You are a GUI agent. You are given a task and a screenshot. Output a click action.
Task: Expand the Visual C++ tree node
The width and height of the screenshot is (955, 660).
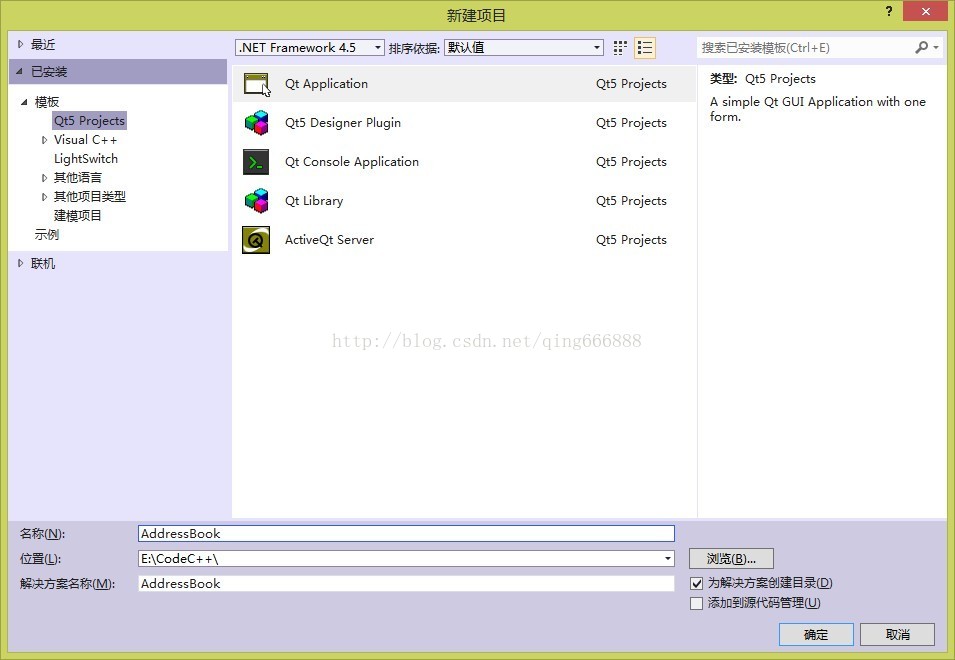[x=44, y=140]
